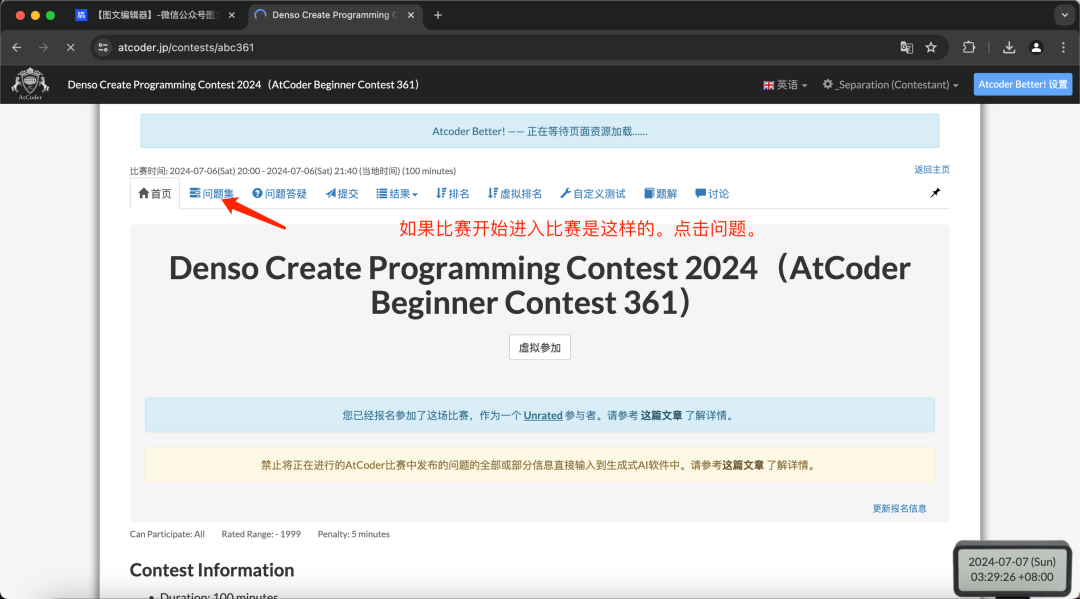1080x599 pixels.
Task: Open the Unrated link in the notice
Action: coord(543,415)
